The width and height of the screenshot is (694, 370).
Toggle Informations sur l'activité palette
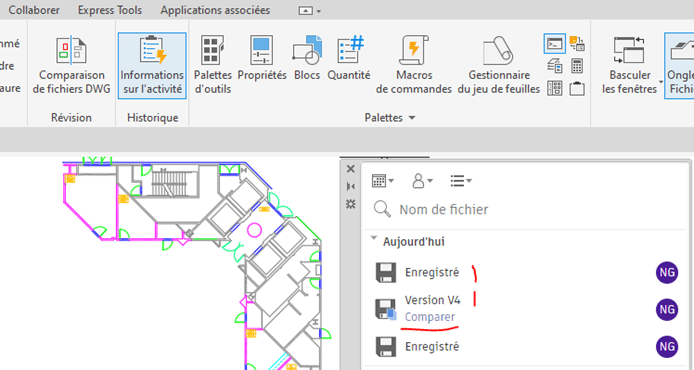pyautogui.click(x=152, y=66)
